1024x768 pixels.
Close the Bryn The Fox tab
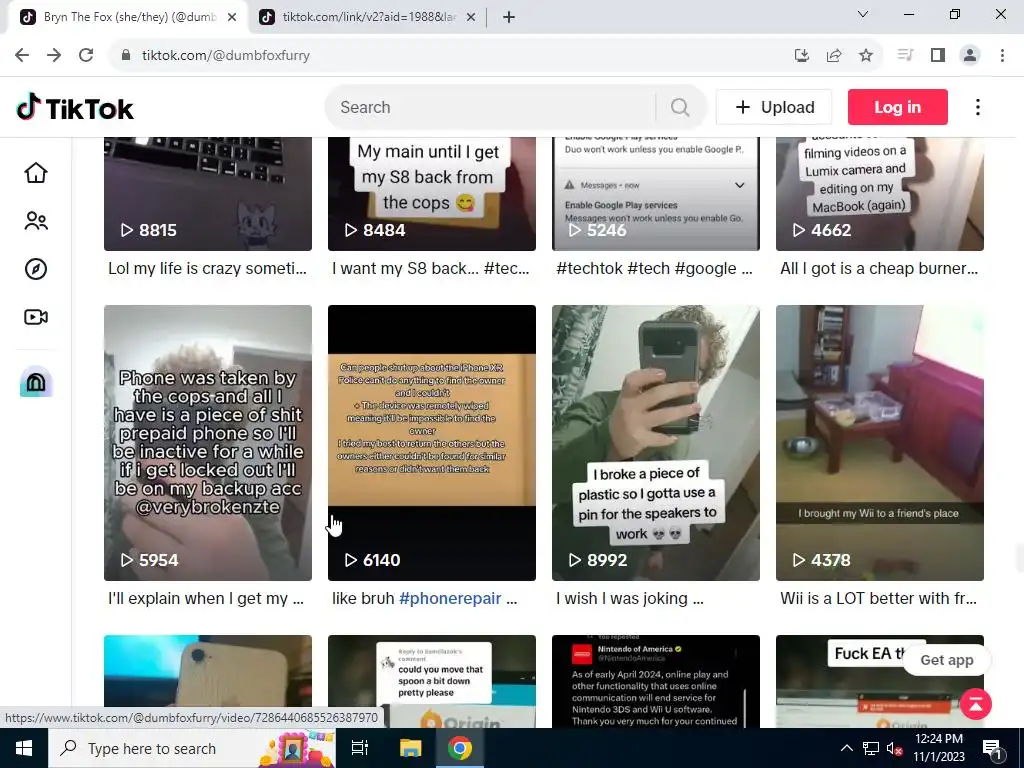click(232, 17)
